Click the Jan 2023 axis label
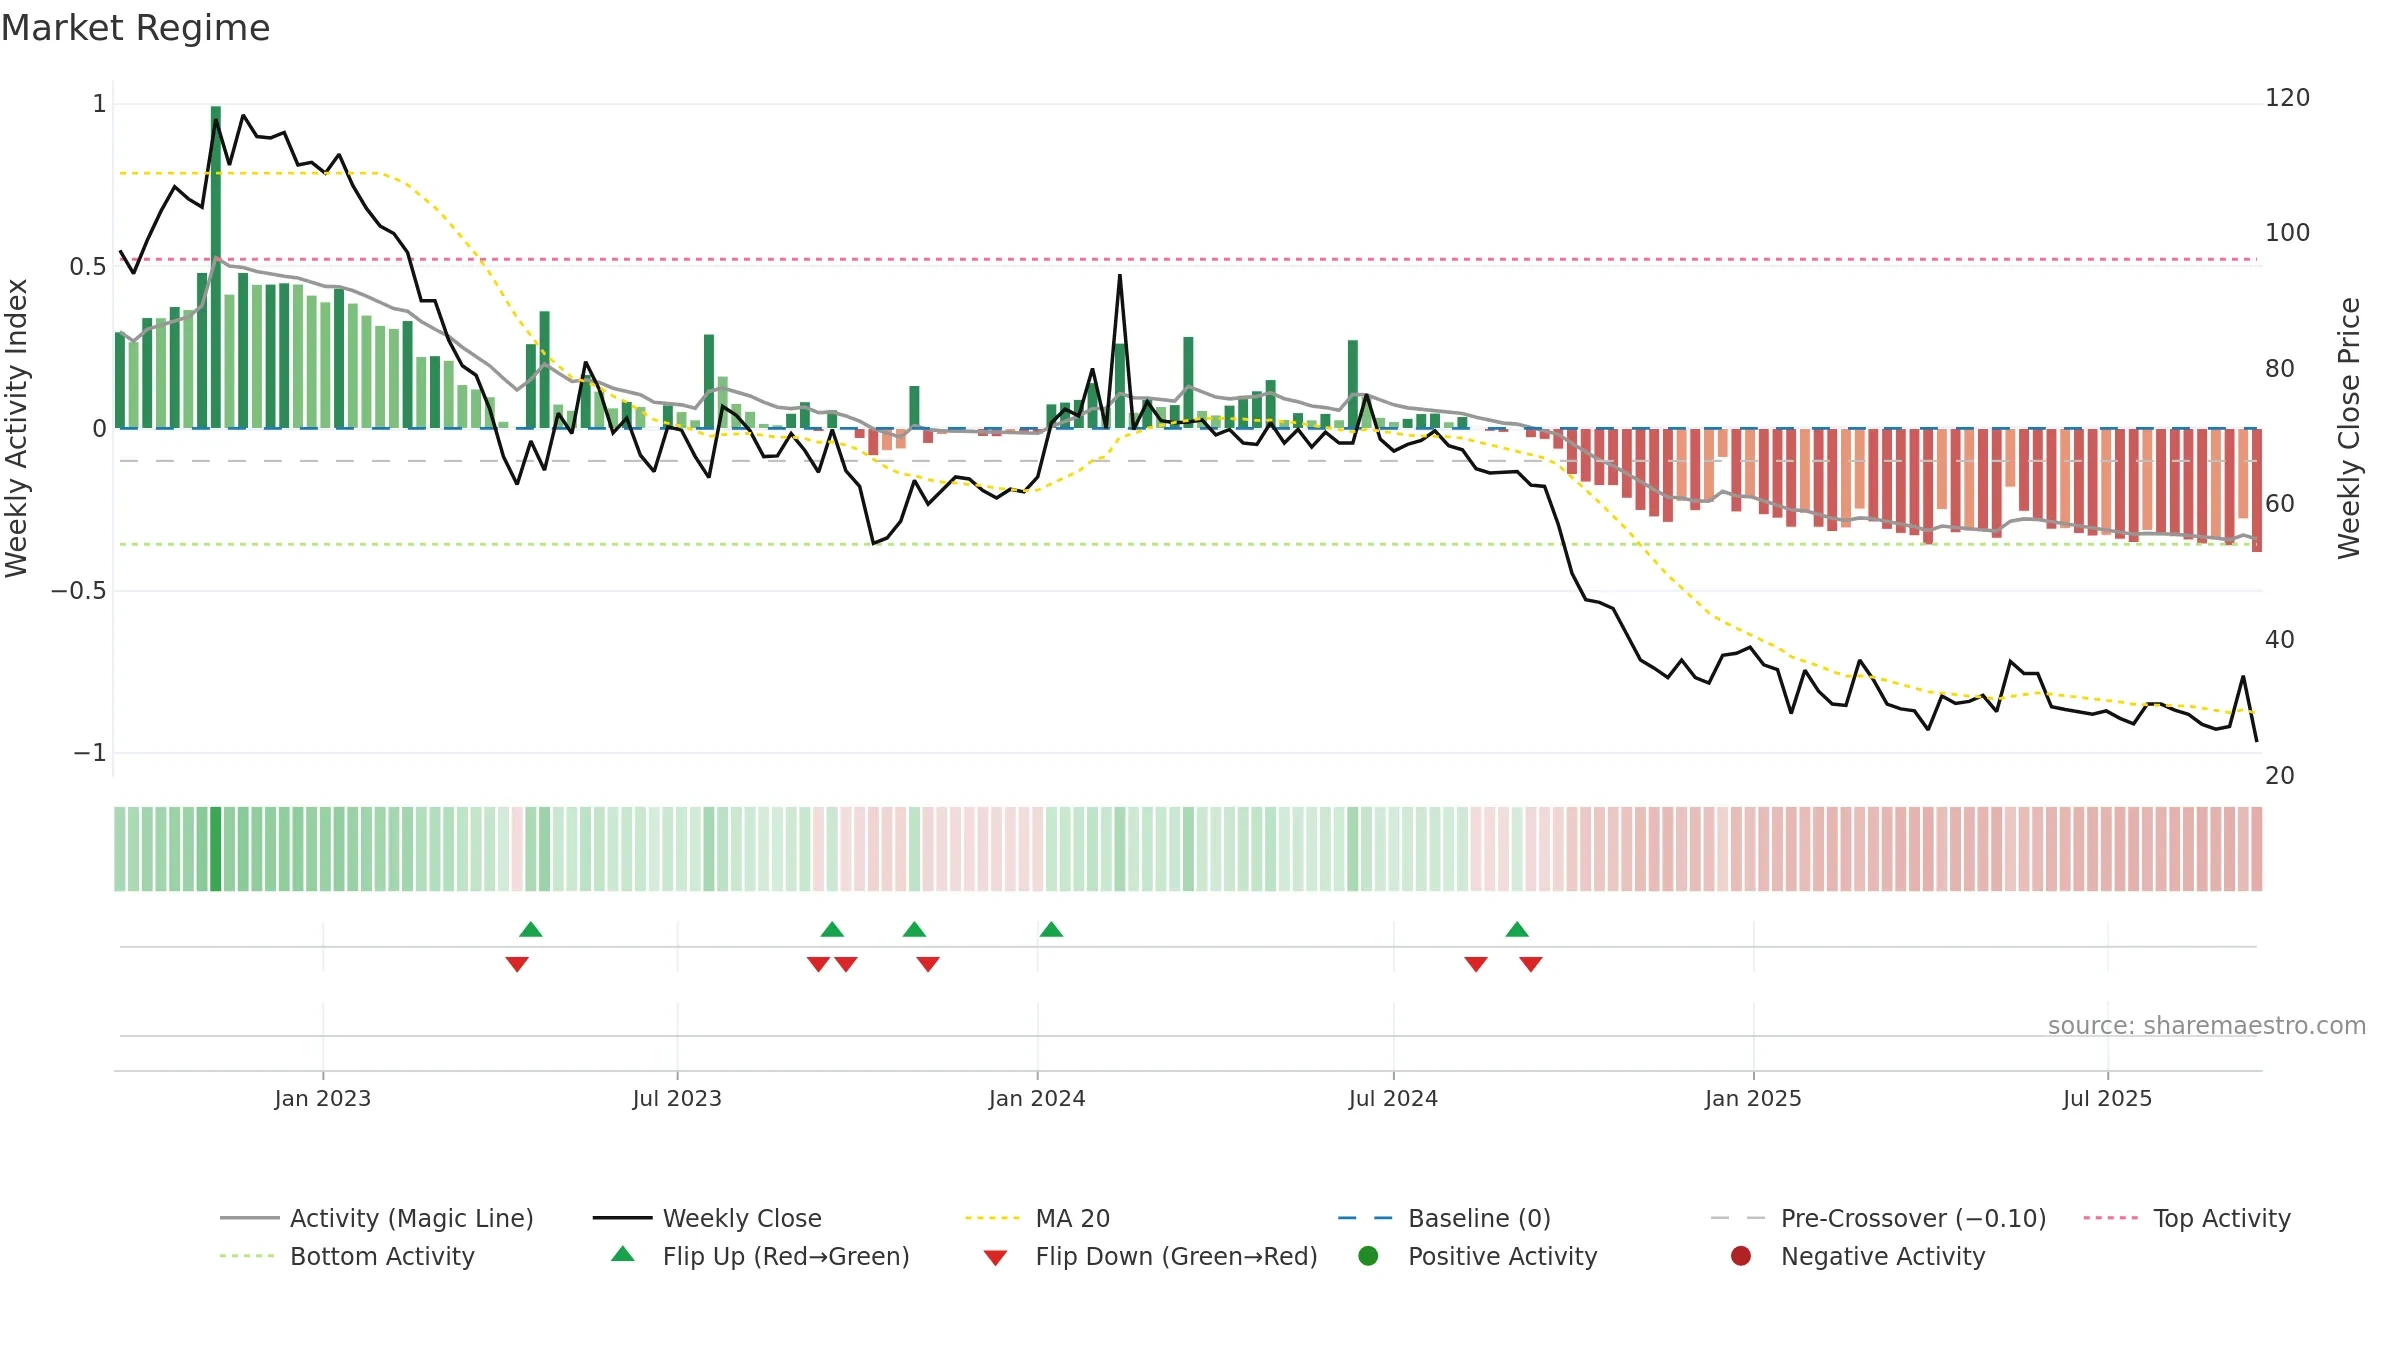The height and width of the screenshot is (1350, 2400). pos(323,1098)
